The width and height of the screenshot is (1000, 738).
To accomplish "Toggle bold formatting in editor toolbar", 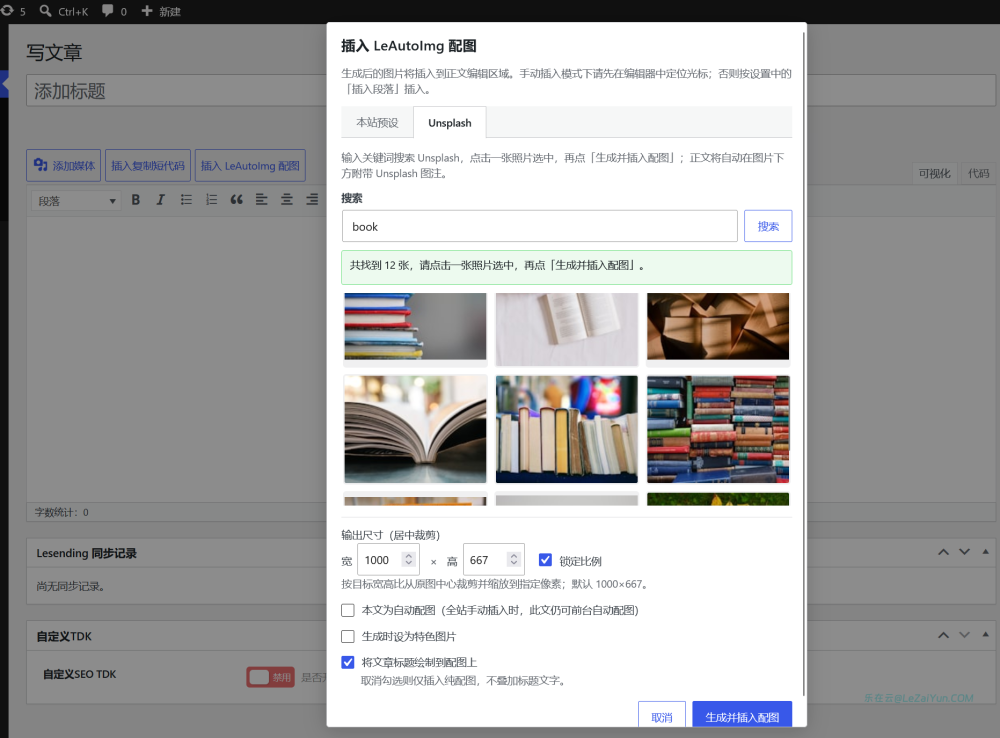I will [136, 200].
